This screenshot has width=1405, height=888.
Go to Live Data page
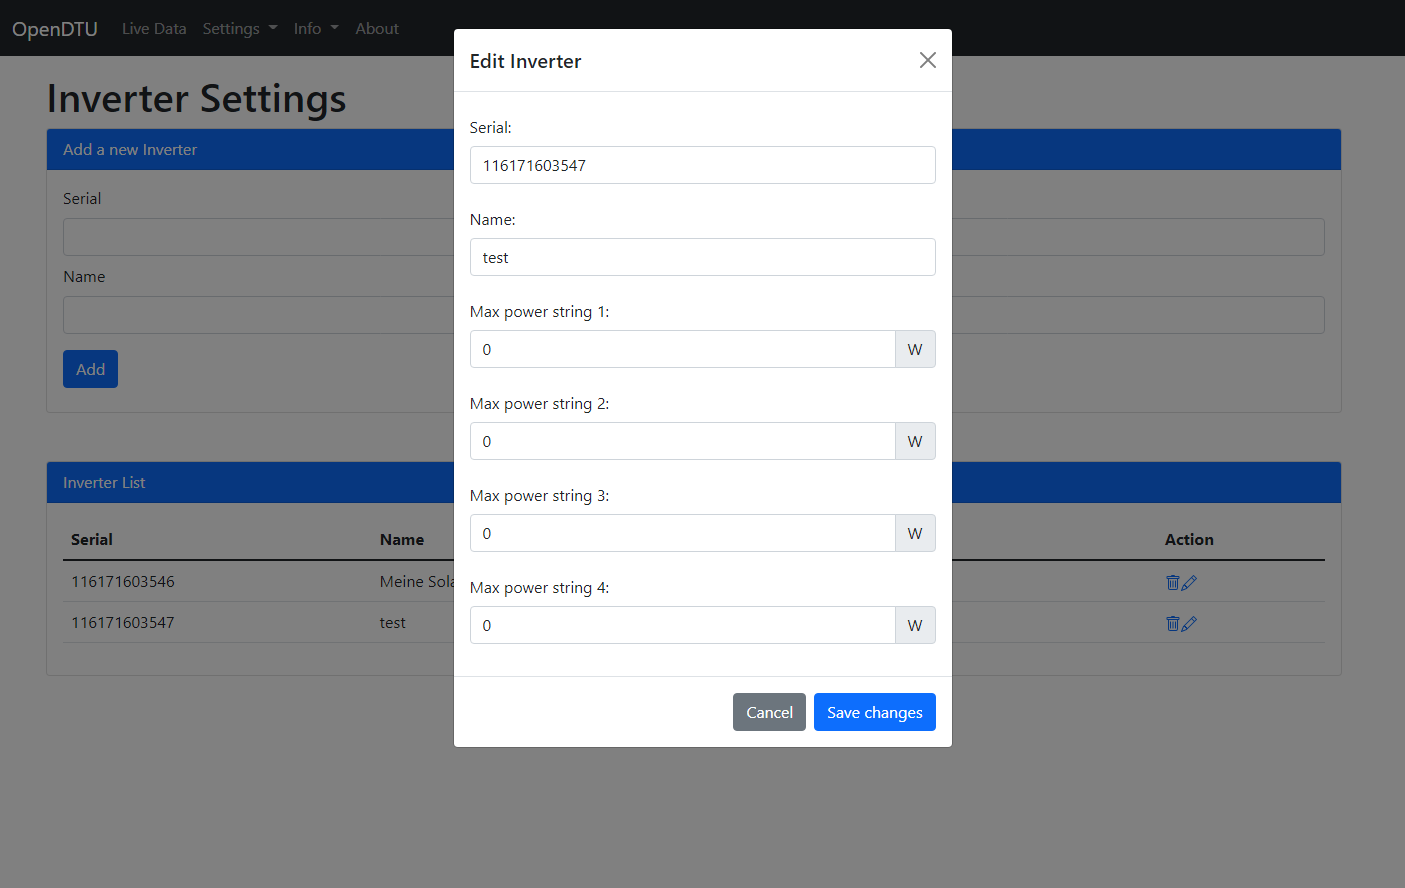[154, 28]
